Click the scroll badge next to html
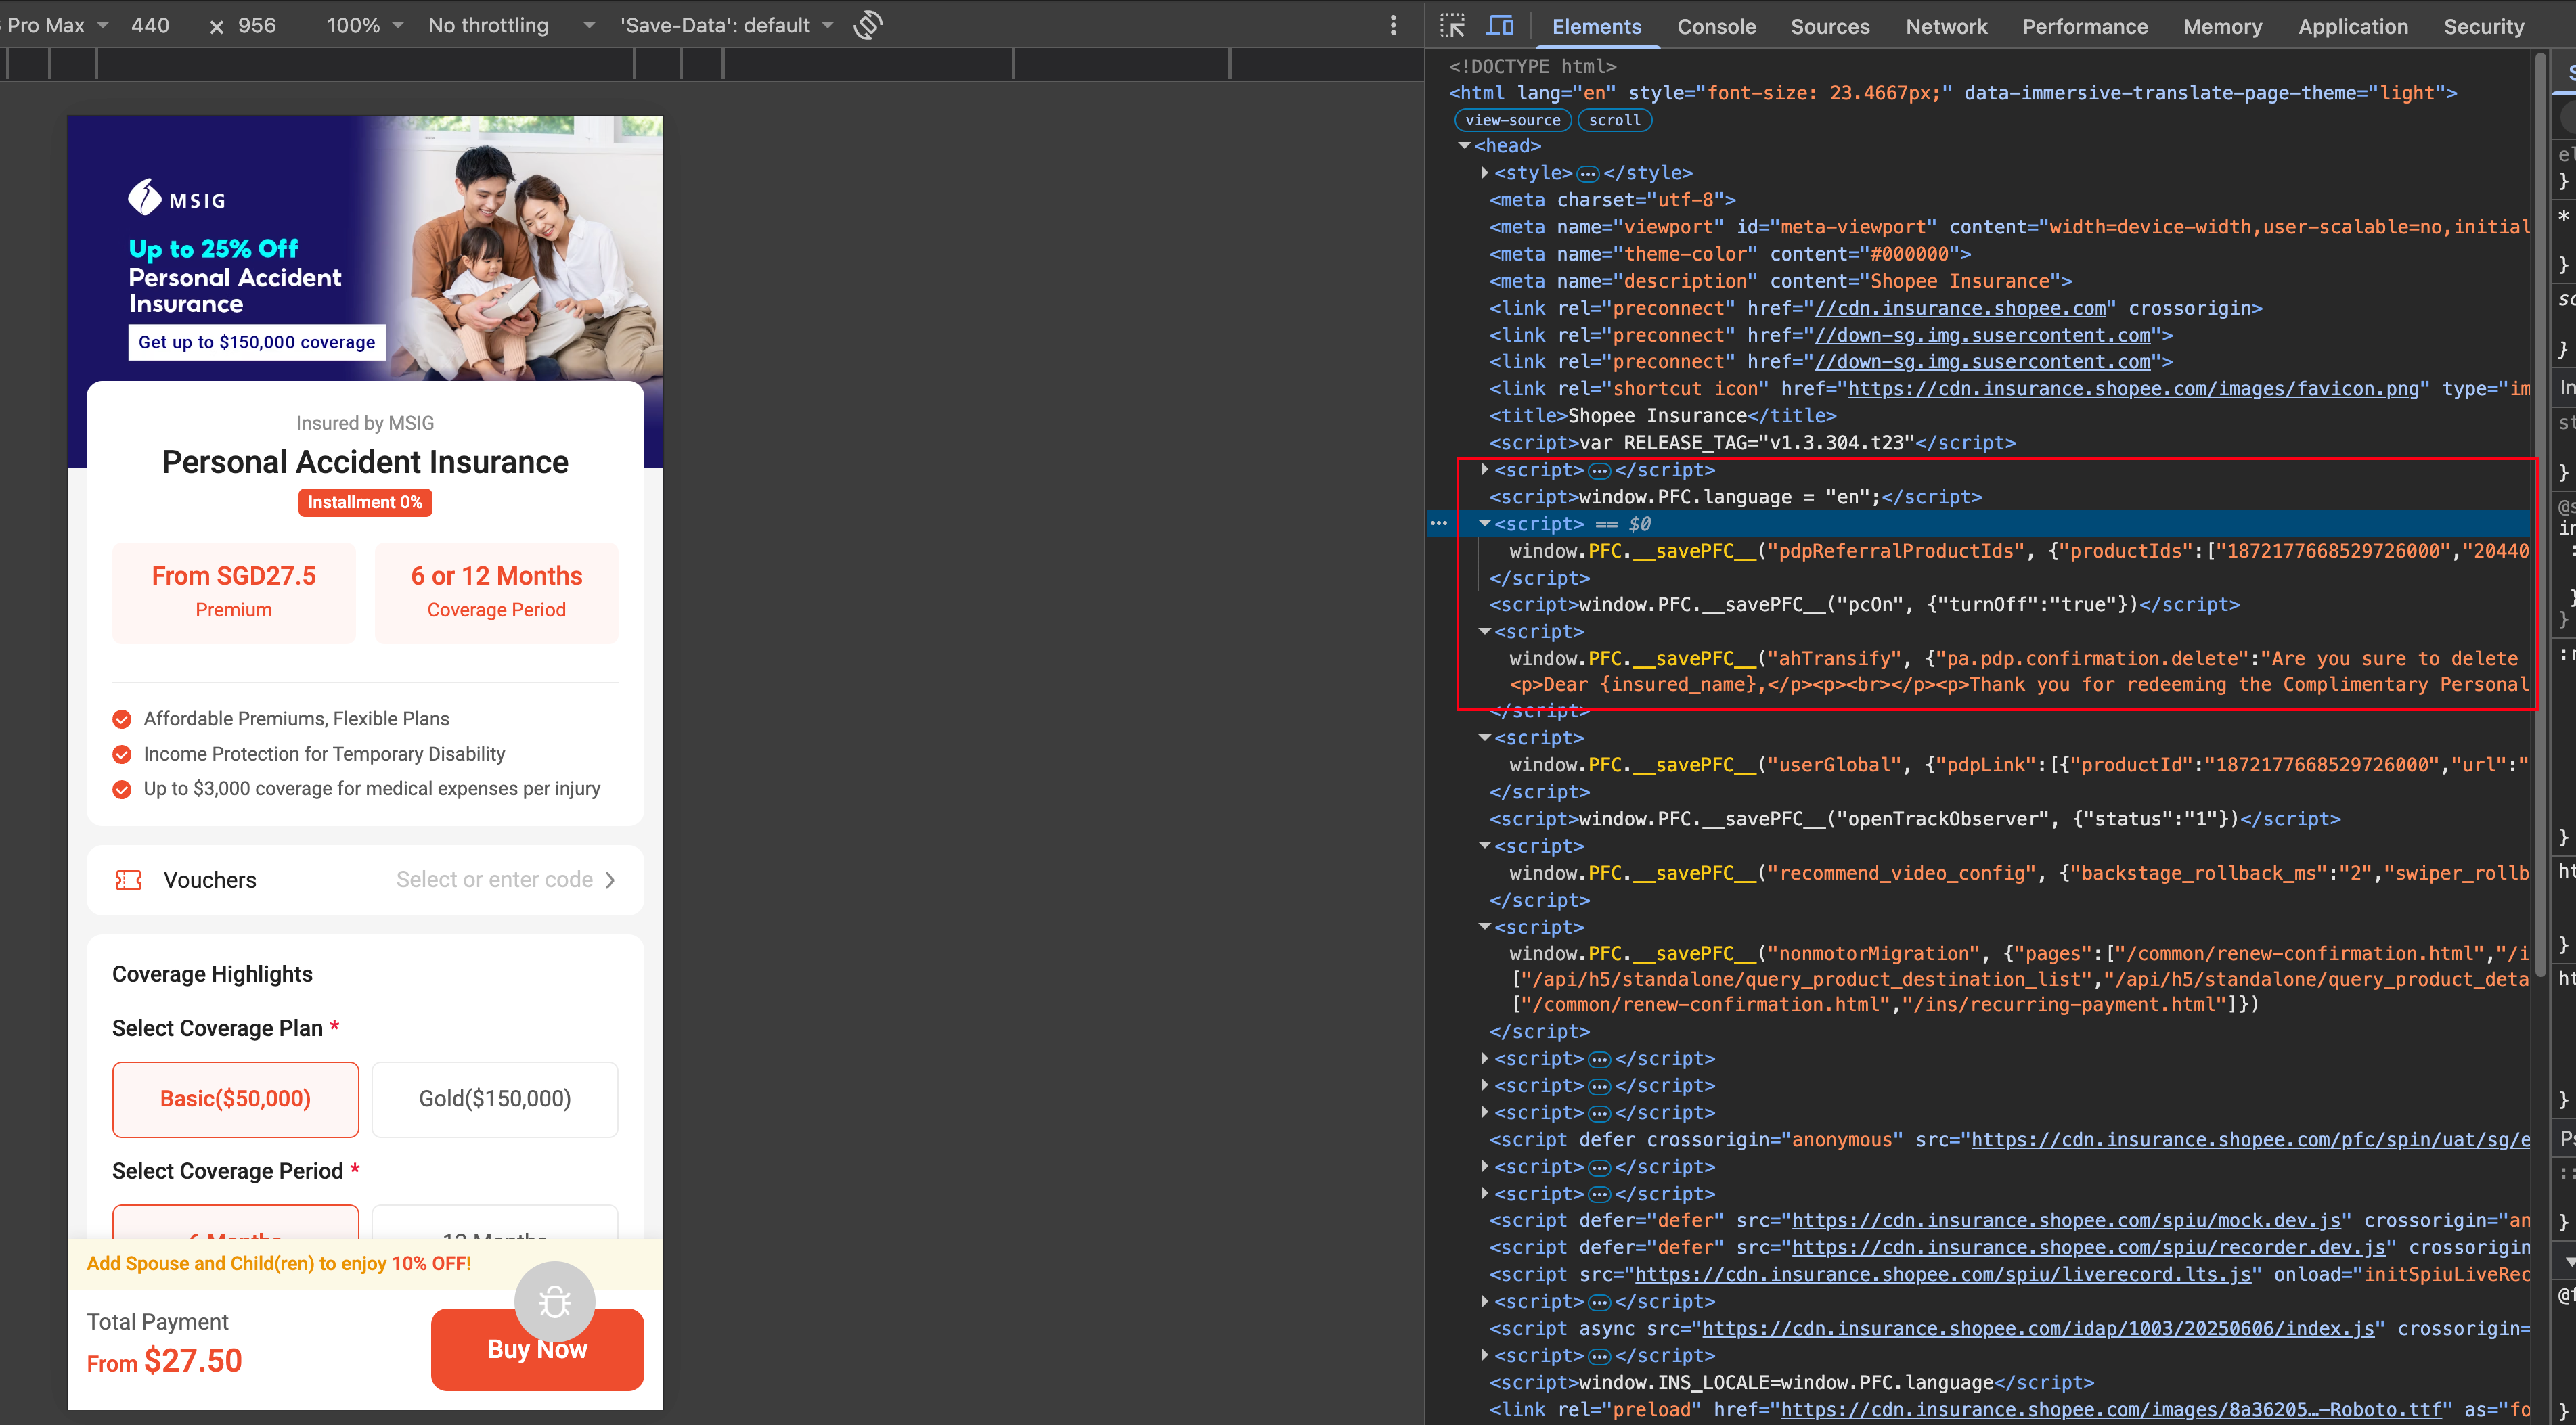 (x=1614, y=120)
